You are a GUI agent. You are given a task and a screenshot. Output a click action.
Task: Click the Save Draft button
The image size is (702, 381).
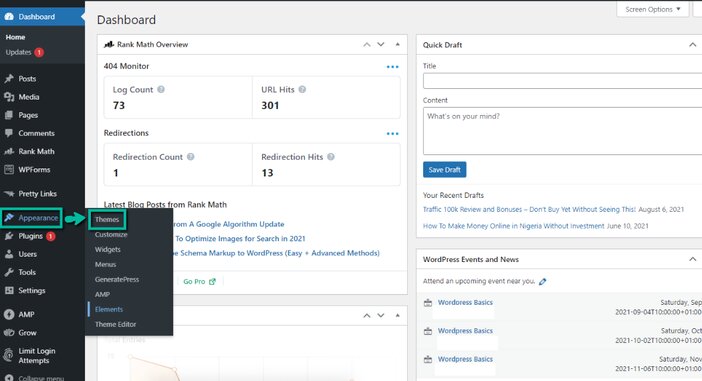click(445, 170)
